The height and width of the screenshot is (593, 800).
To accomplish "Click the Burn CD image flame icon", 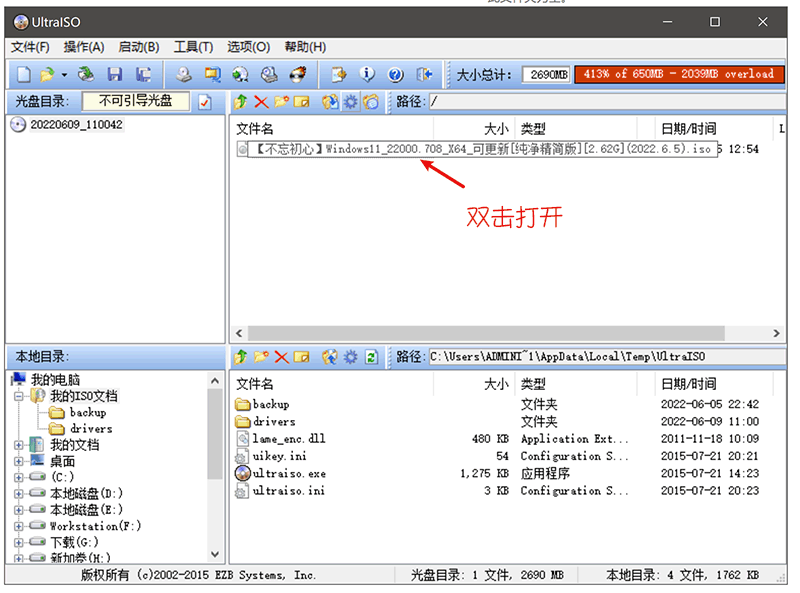I will tap(298, 75).
